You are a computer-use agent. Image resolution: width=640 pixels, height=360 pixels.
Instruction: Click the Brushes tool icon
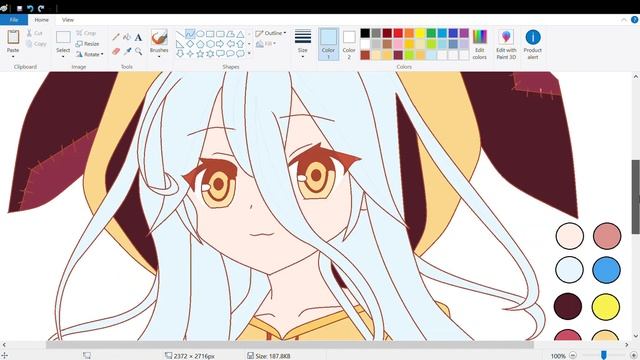(x=159, y=38)
